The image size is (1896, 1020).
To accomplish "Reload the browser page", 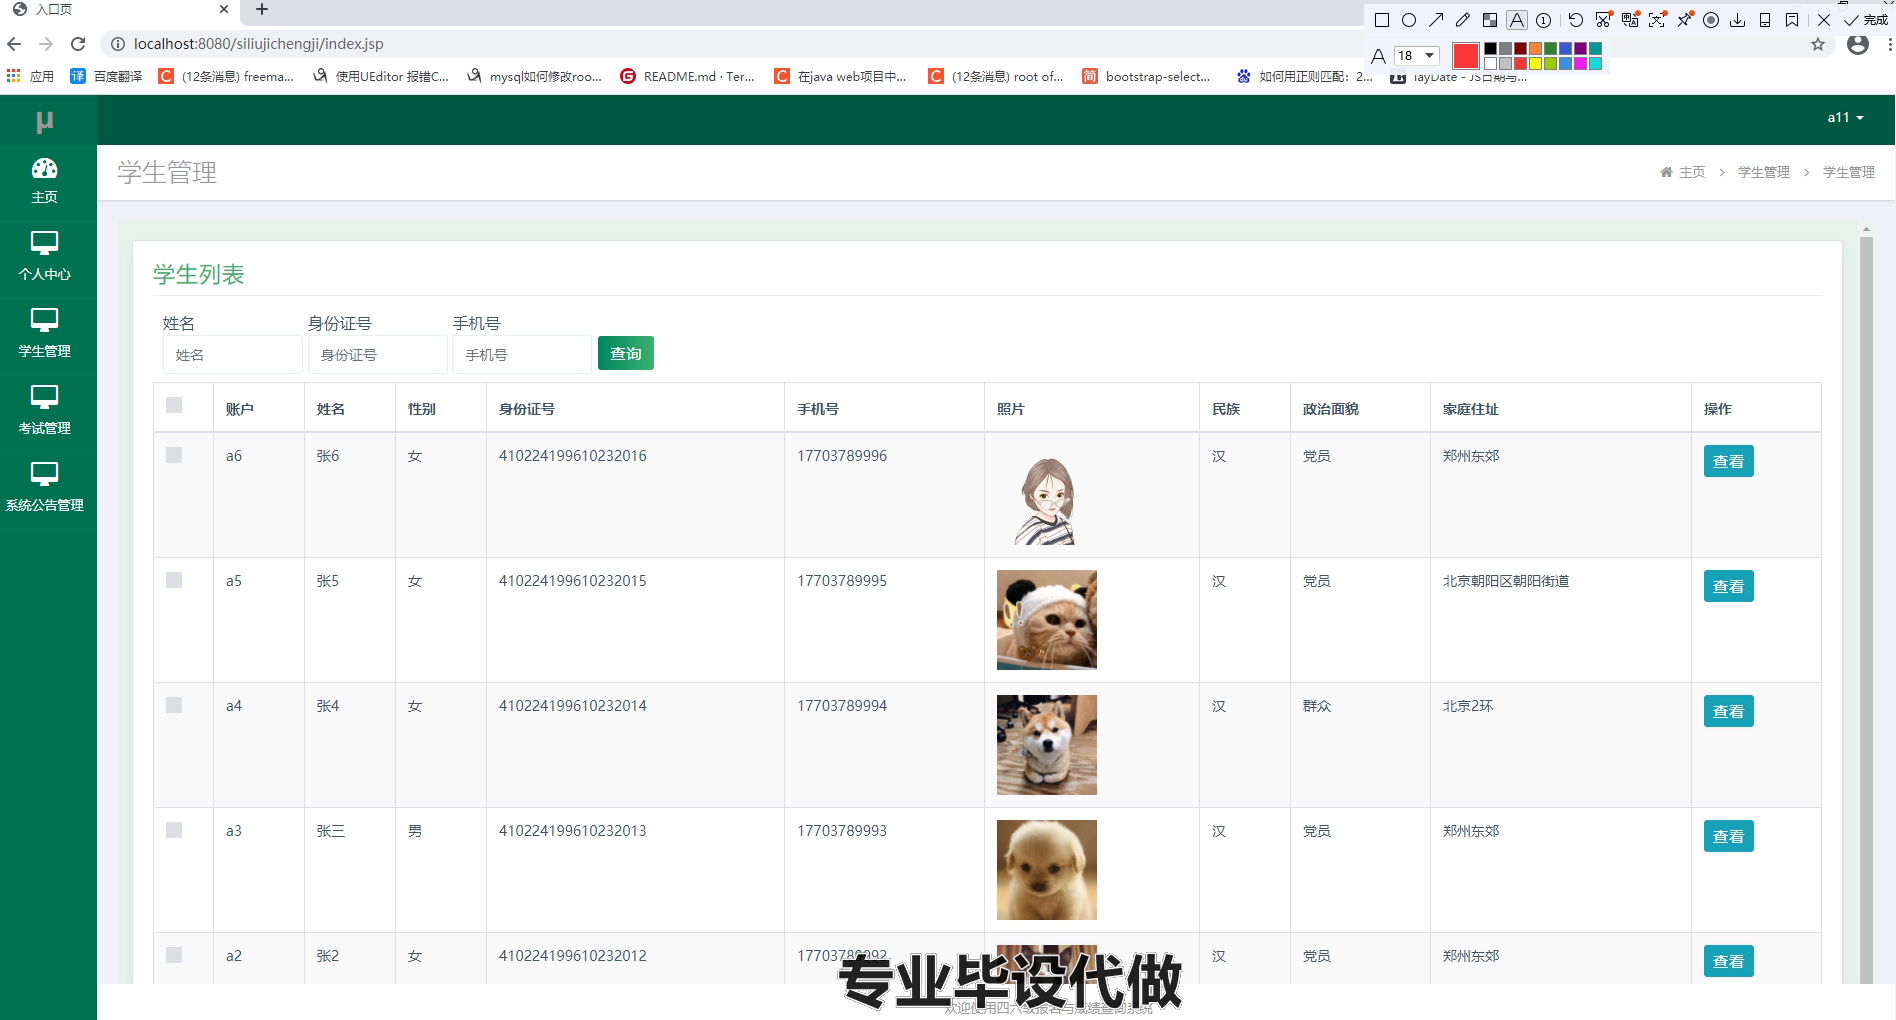I will (78, 44).
